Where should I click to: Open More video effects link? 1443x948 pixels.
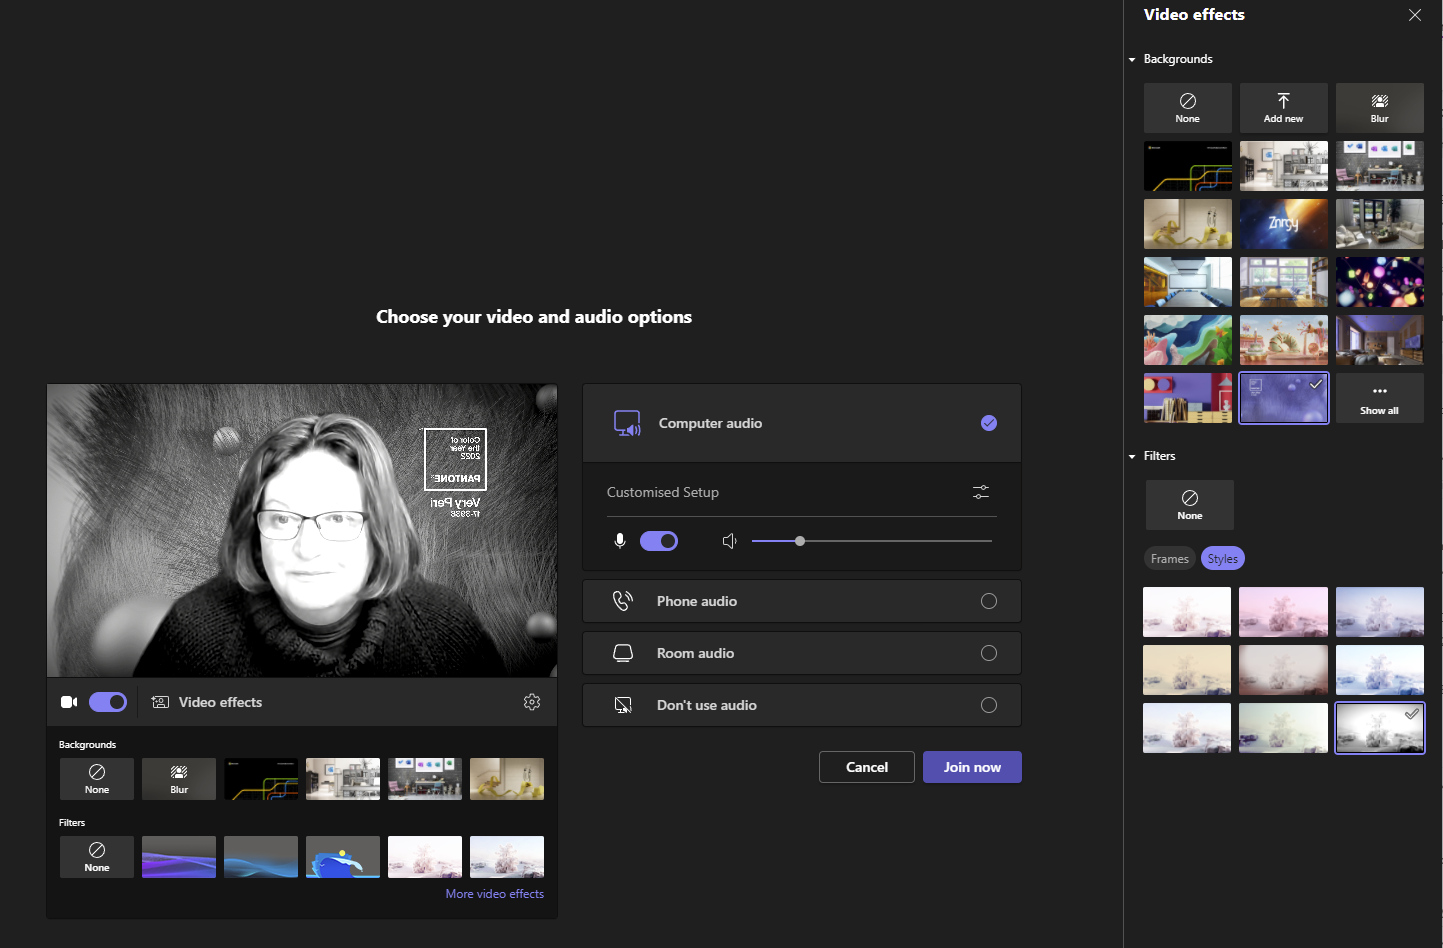tap(494, 893)
